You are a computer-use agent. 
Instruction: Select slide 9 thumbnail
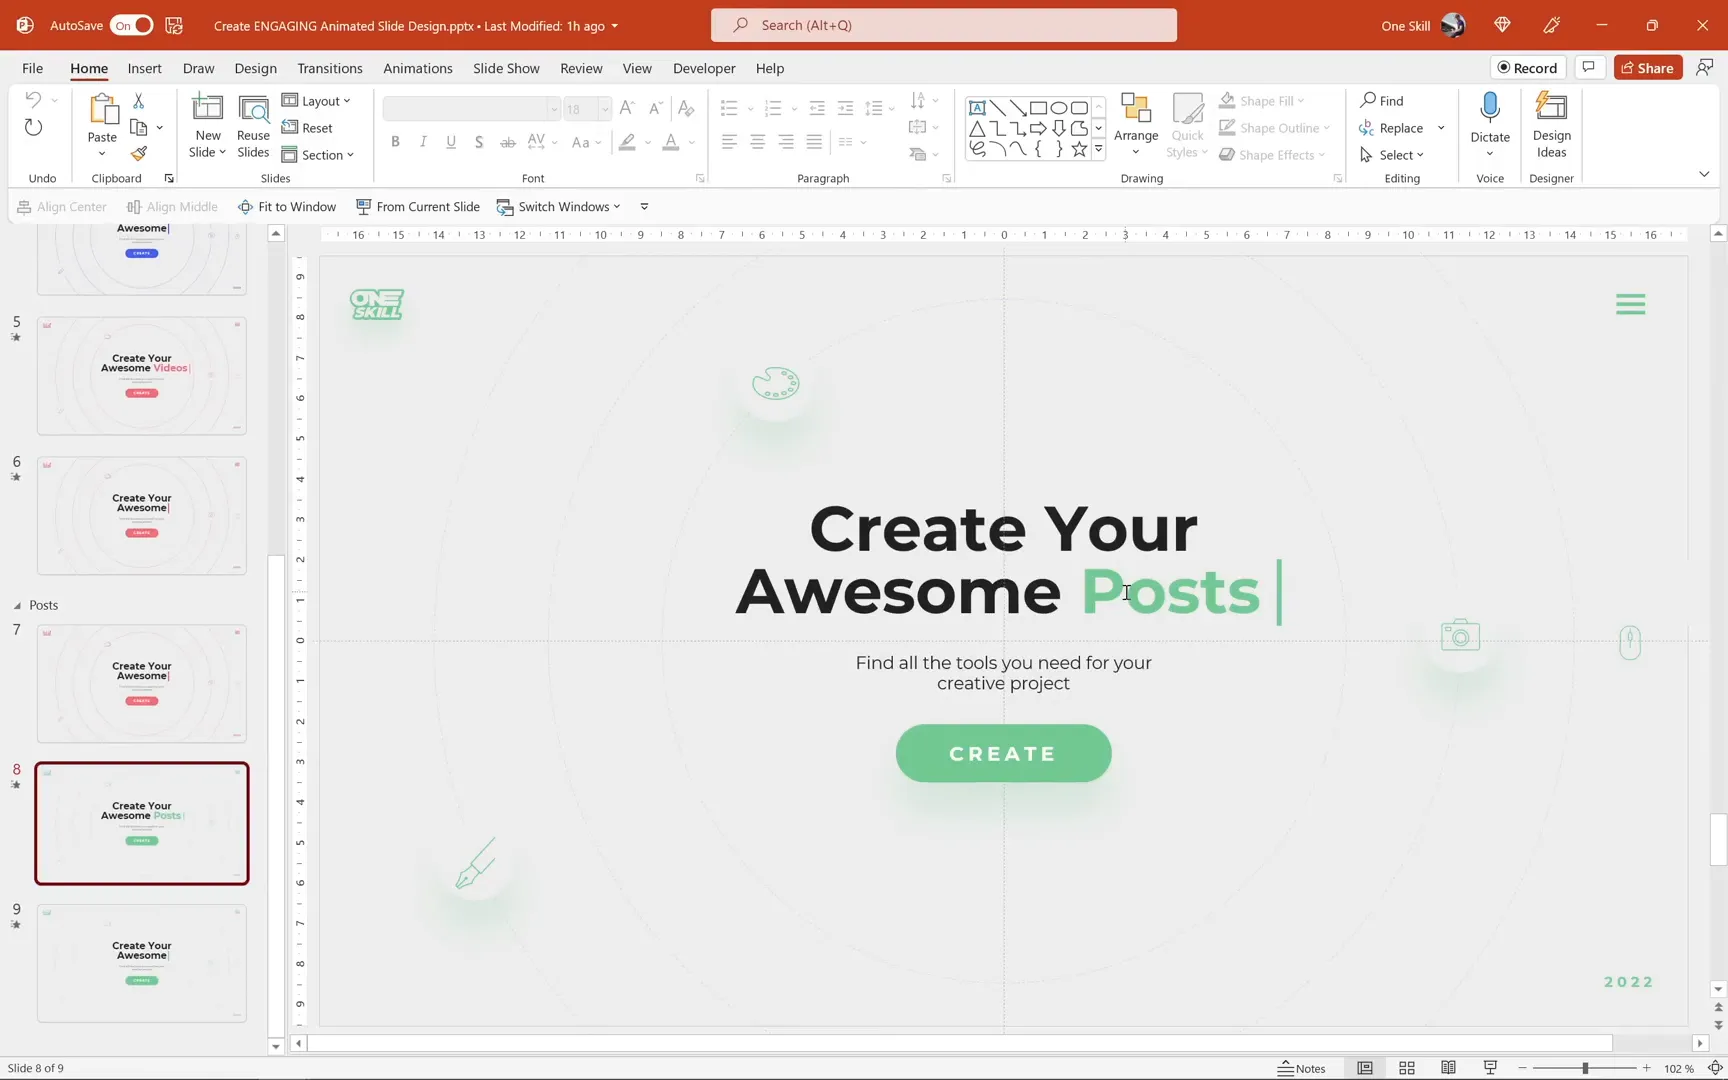tap(142, 963)
